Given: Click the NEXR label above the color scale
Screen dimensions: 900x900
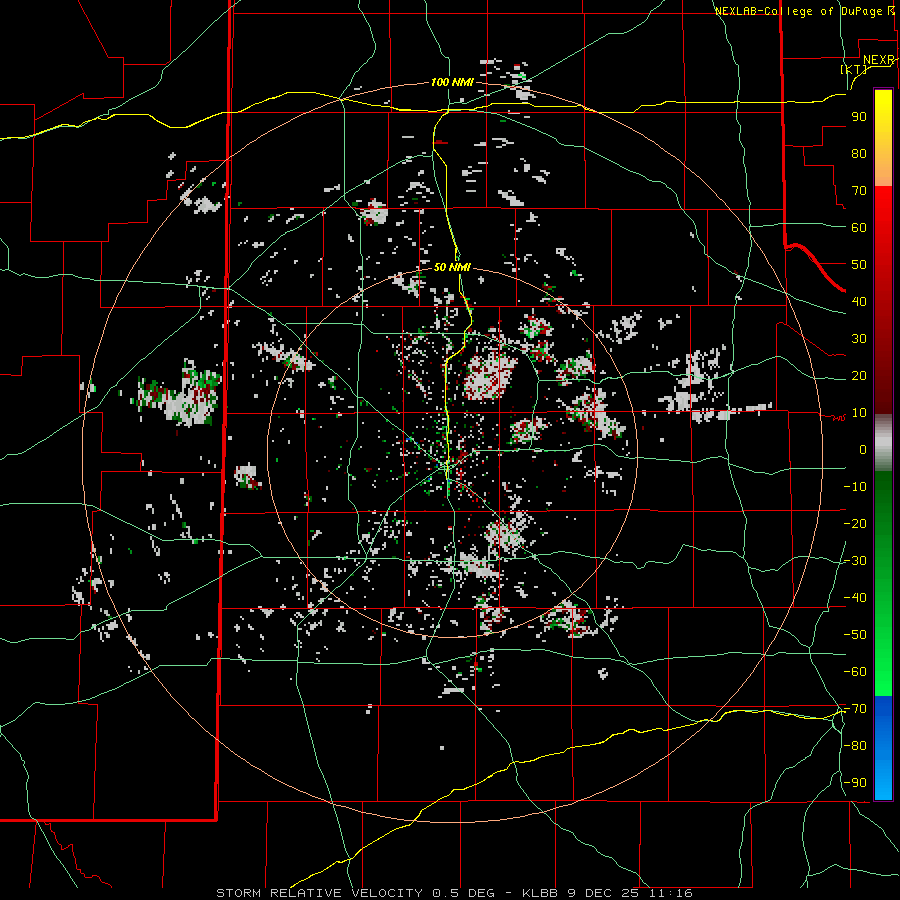Looking at the screenshot, I should tap(879, 60).
